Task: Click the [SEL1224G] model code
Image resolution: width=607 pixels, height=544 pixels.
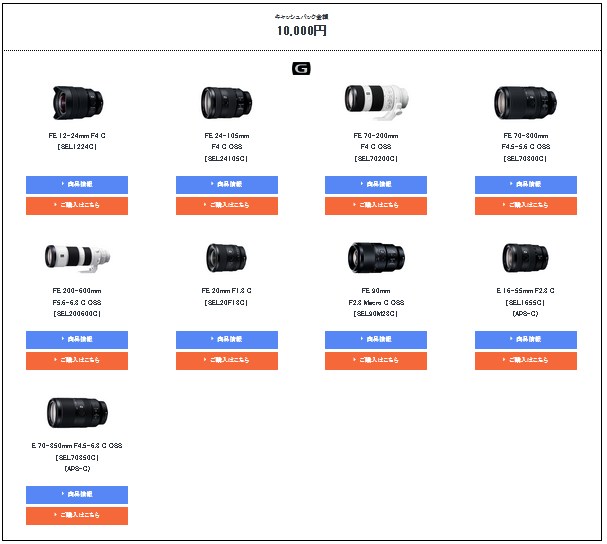Action: click(x=77, y=147)
